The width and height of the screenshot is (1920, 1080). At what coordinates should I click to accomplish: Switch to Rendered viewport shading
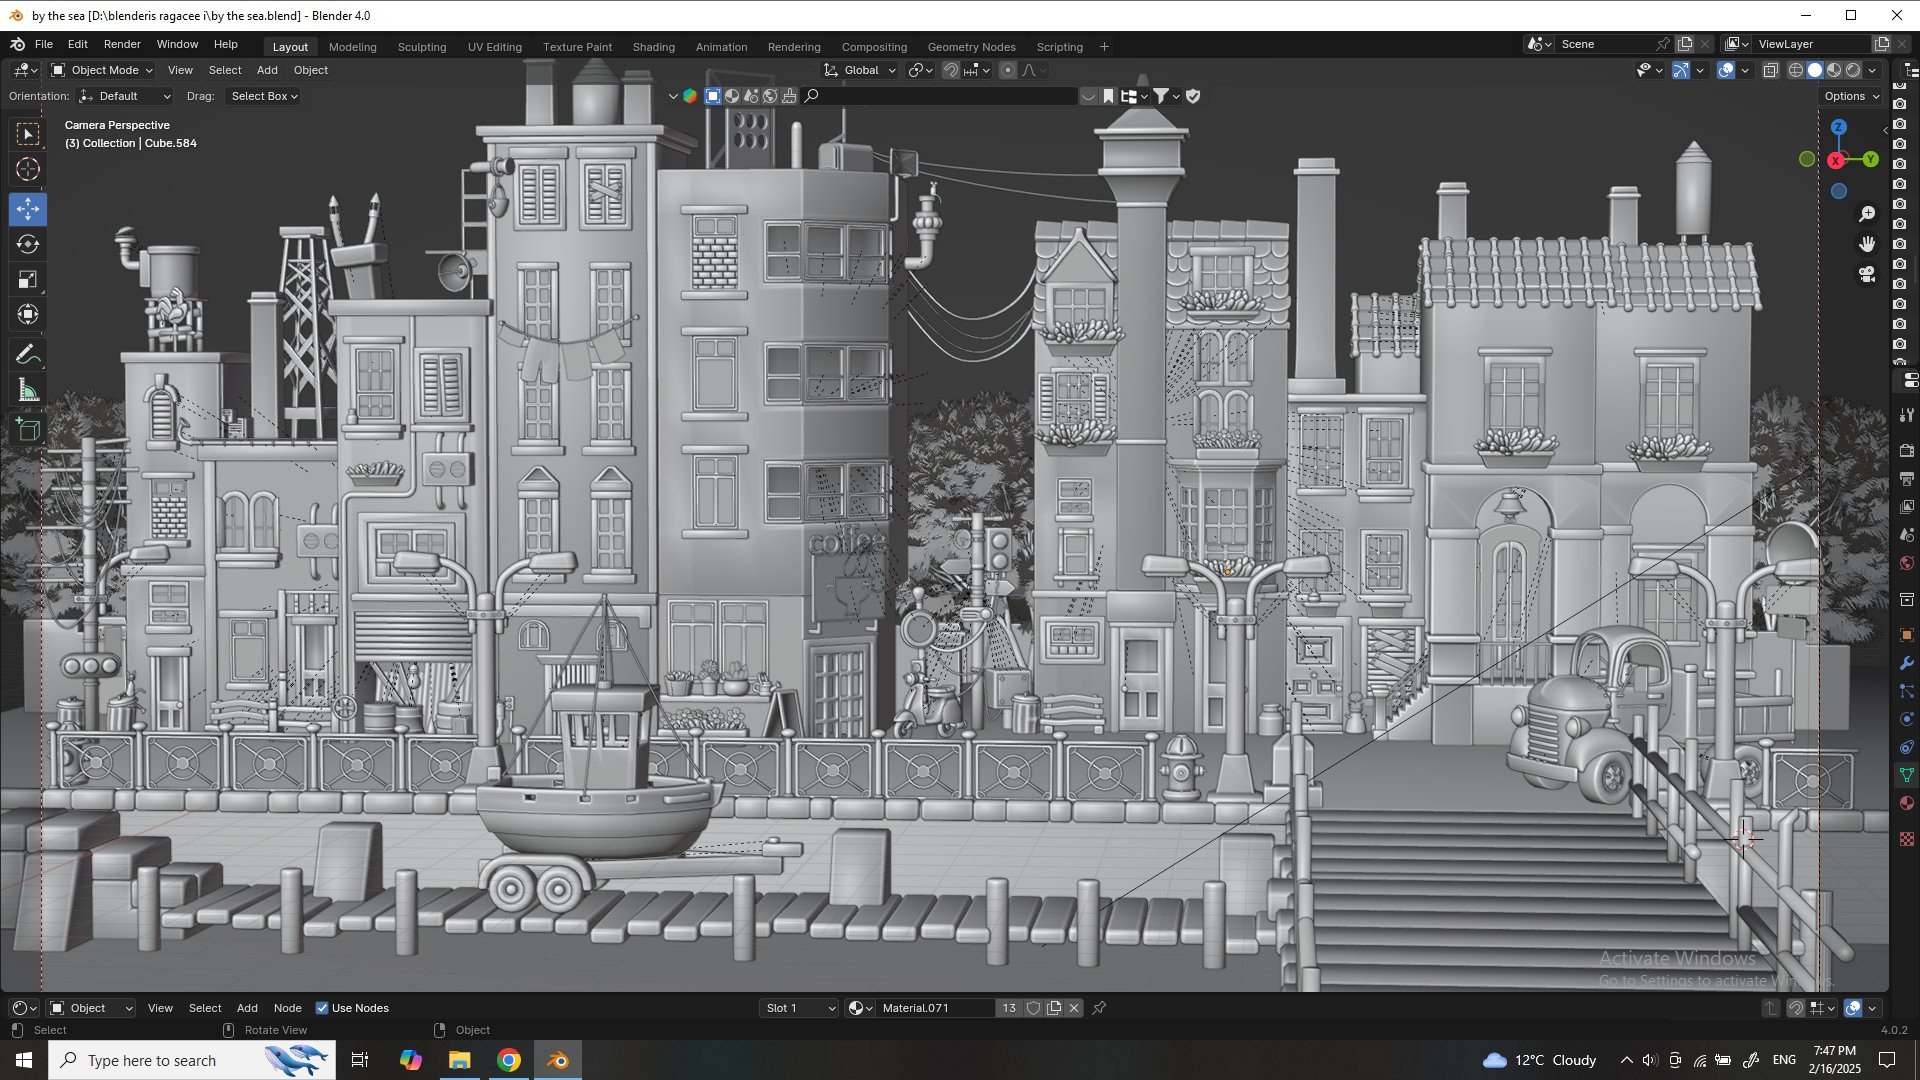coord(1853,70)
